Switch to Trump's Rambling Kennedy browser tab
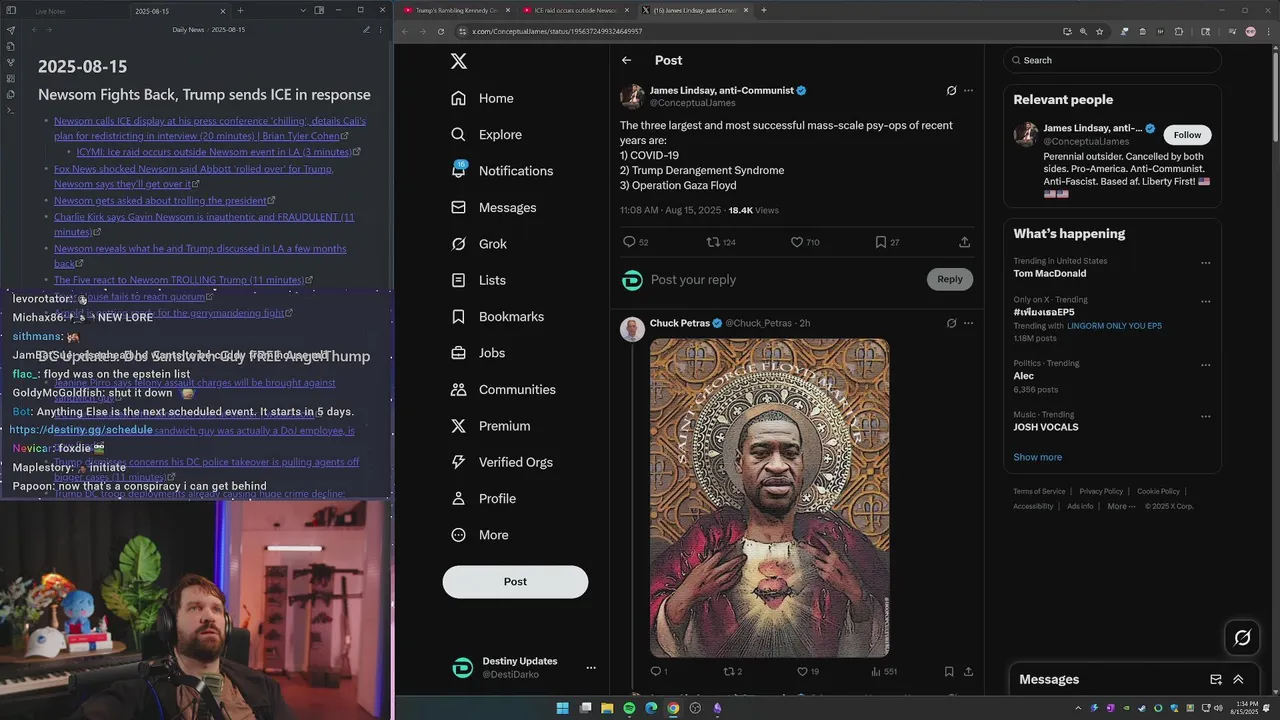Screen dimensions: 1280x720 (457, 10)
